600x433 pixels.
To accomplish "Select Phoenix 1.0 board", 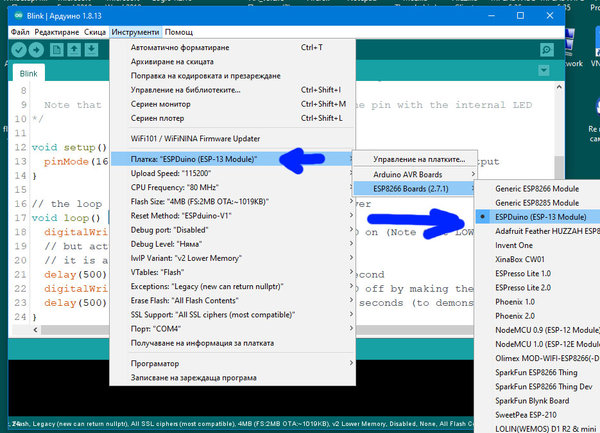I will (x=538, y=302).
